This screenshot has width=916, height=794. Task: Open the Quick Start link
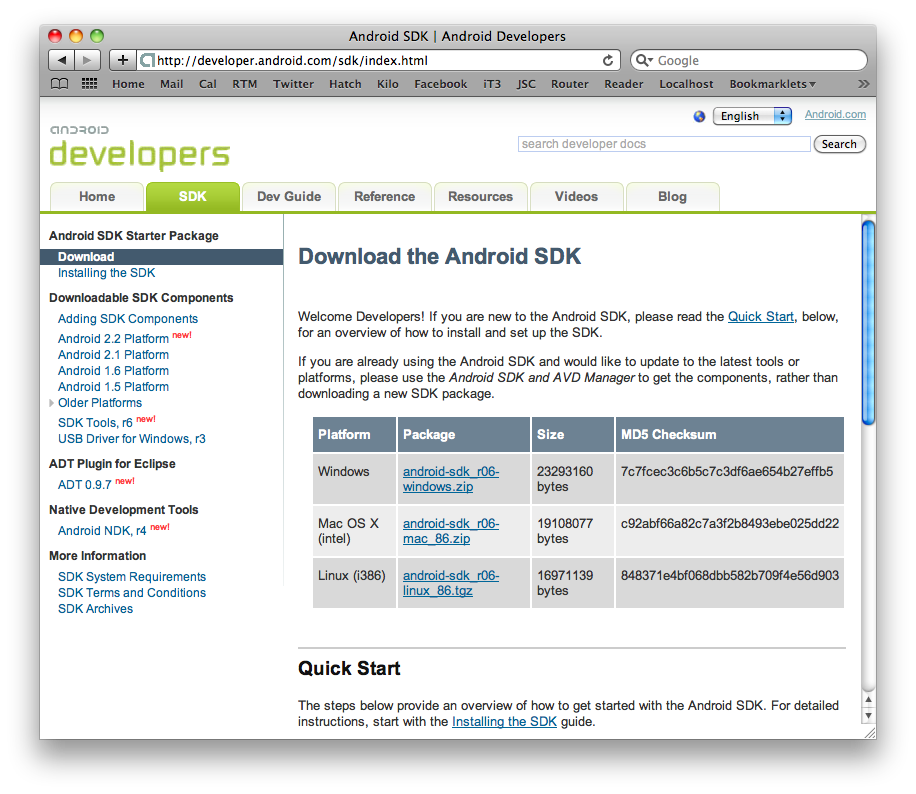tap(760, 316)
